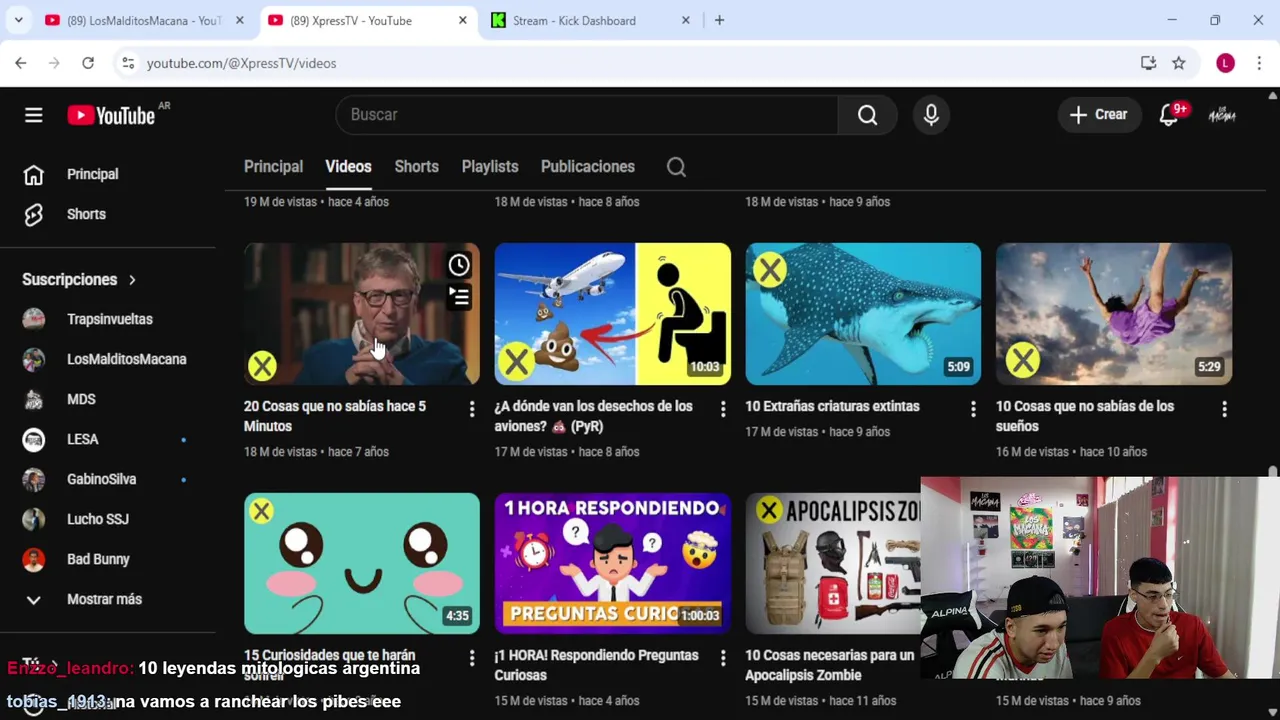Open dreams falling person thumbnail
1280x720 pixels.
[x=1114, y=314]
